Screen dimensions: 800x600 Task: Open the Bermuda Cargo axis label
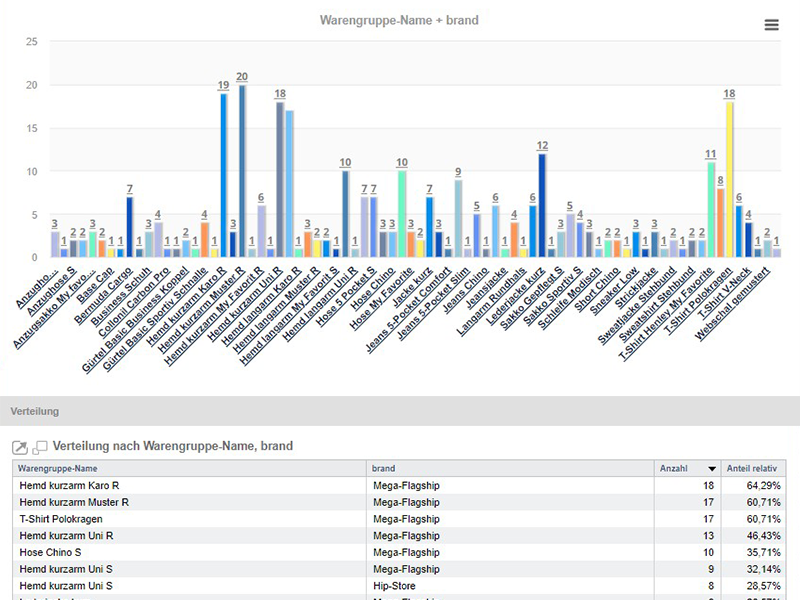103,295
